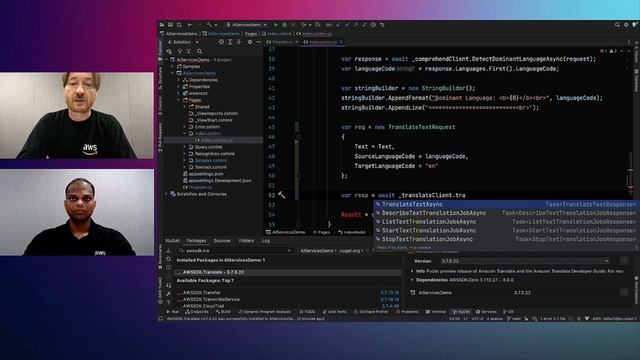Click the Locate File target icon in Solution panel
Viewport: 640px width, 360px height.
(x=221, y=42)
